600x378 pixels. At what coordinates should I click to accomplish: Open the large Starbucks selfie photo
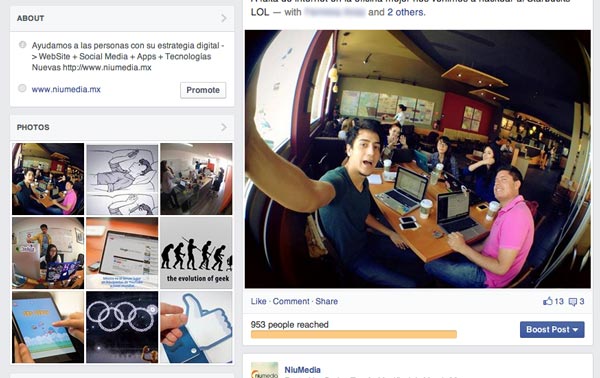417,159
